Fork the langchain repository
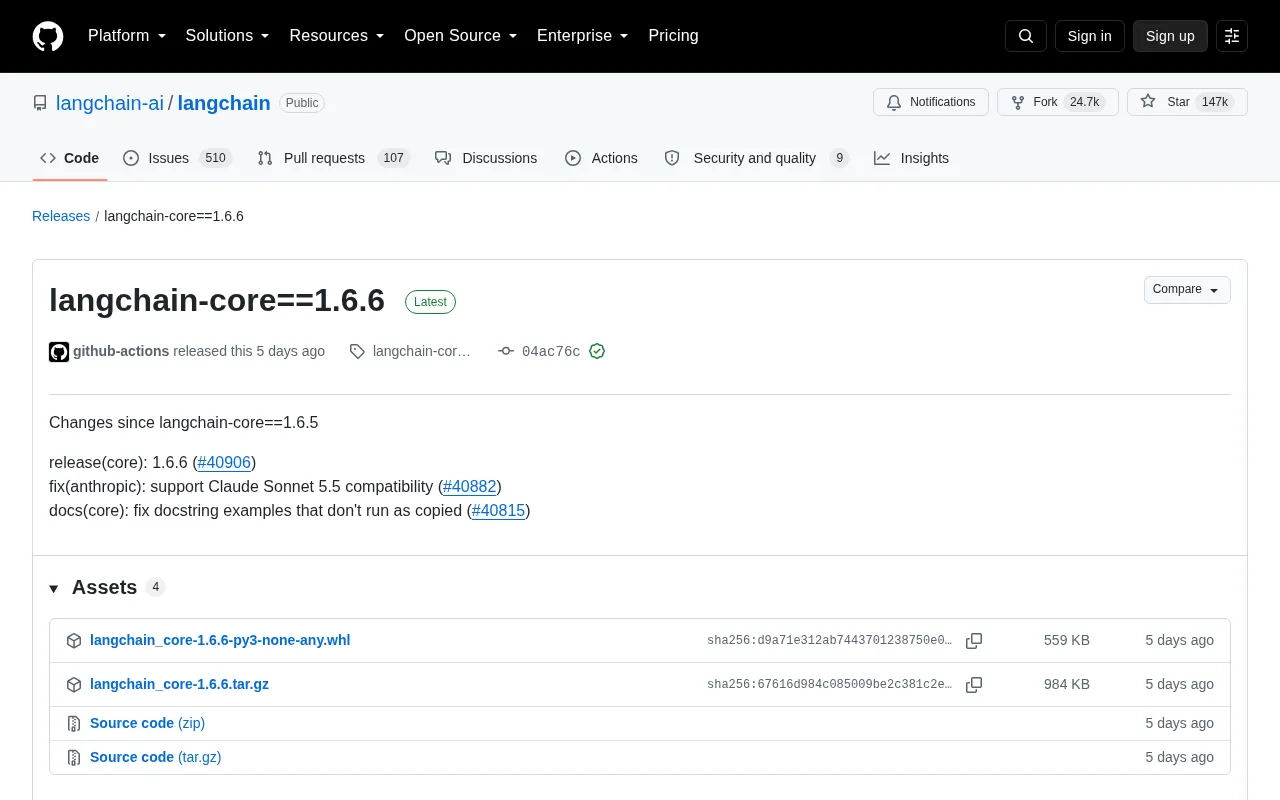The image size is (1280, 800). [1058, 102]
